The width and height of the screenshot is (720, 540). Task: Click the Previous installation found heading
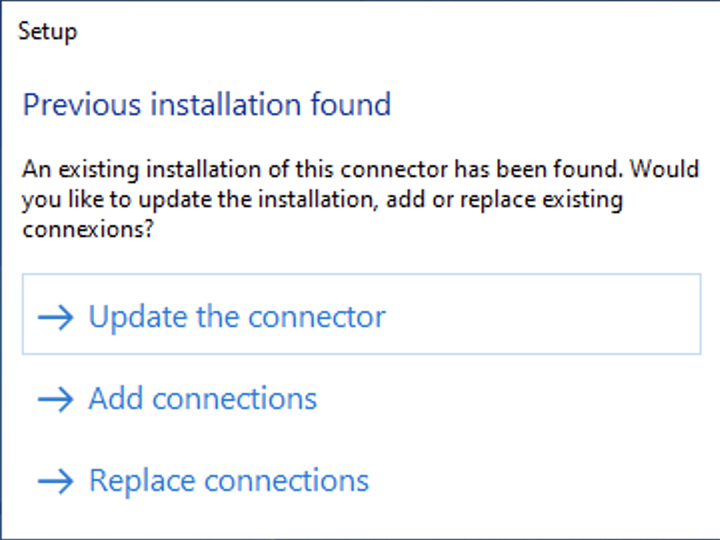click(x=206, y=104)
